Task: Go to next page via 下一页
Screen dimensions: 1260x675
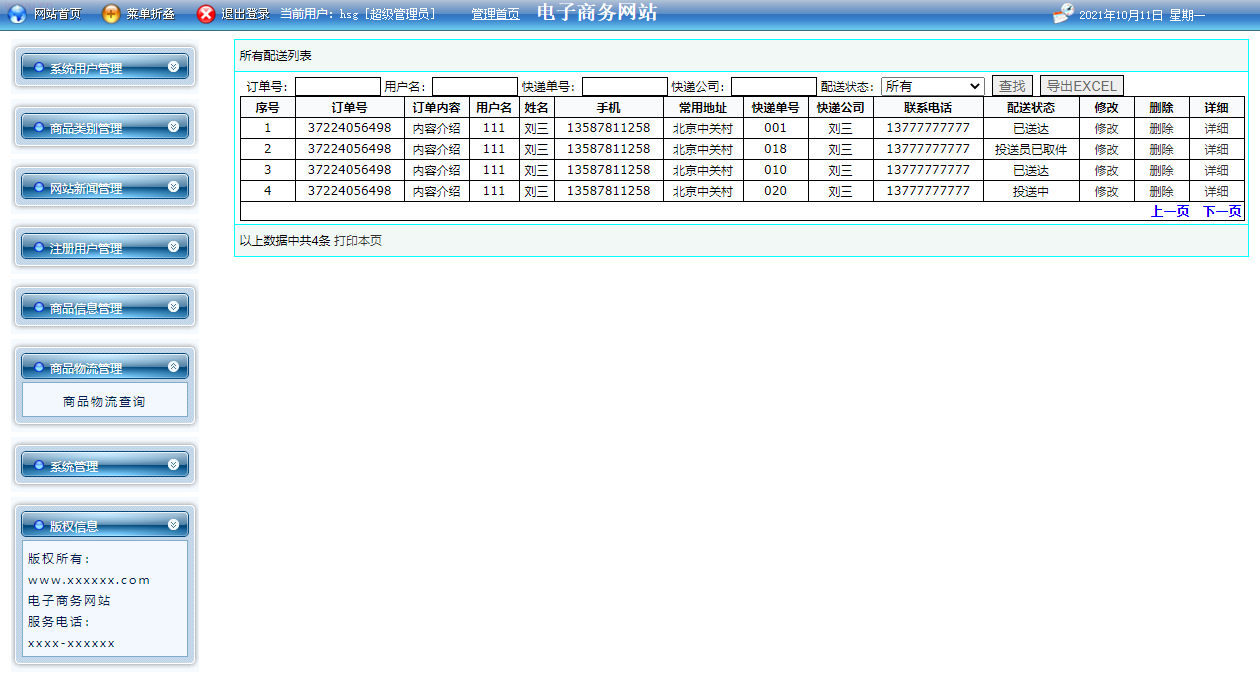Action: coord(1221,212)
